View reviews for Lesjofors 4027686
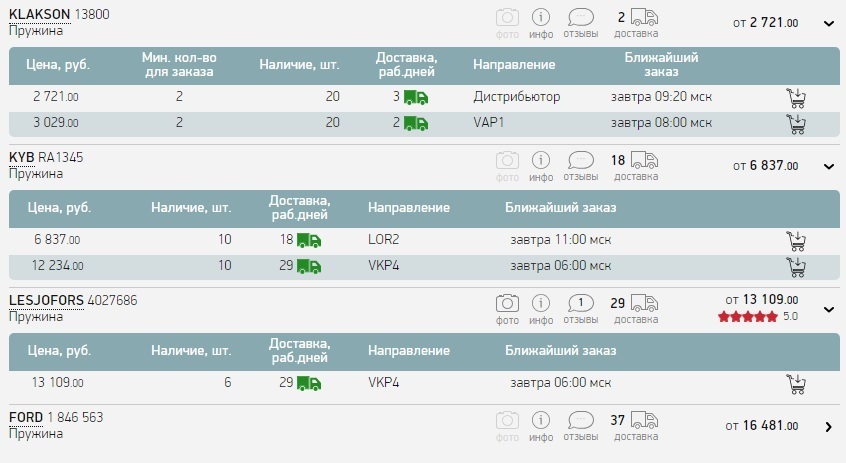 (580, 308)
